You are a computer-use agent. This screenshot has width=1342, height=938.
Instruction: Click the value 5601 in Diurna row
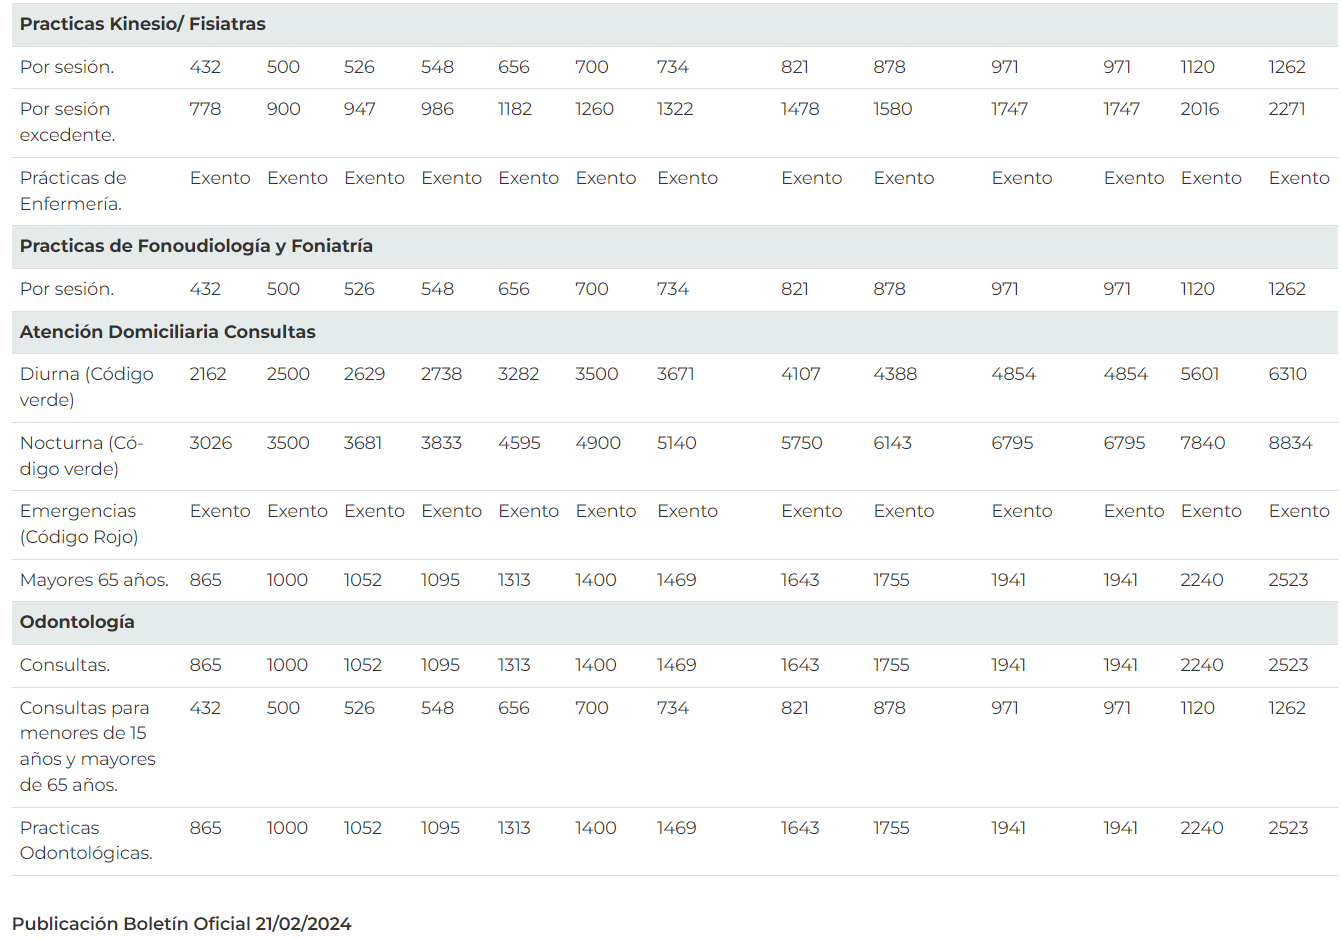click(1200, 374)
